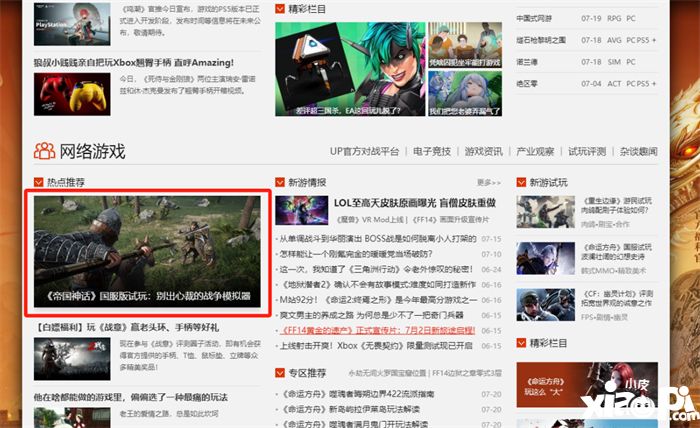700x428 pixels.
Task: Select the 杂谈趣闻 tab
Action: coord(638,151)
